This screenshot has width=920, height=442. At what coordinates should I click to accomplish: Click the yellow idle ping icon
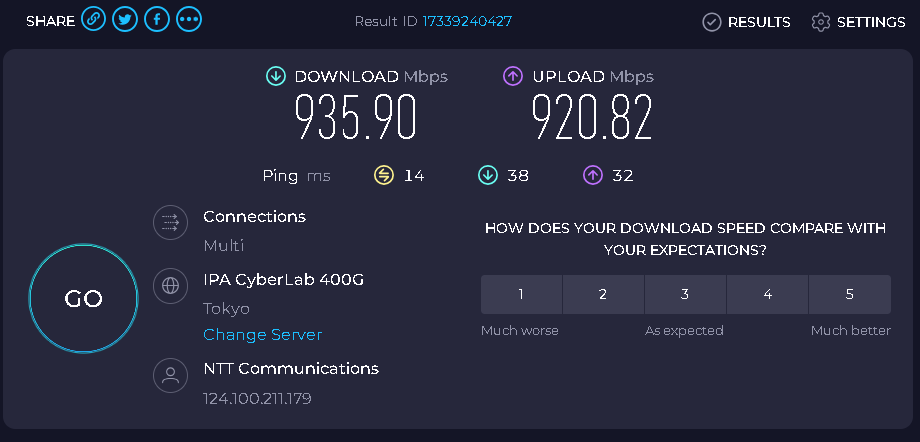pyautogui.click(x=384, y=175)
